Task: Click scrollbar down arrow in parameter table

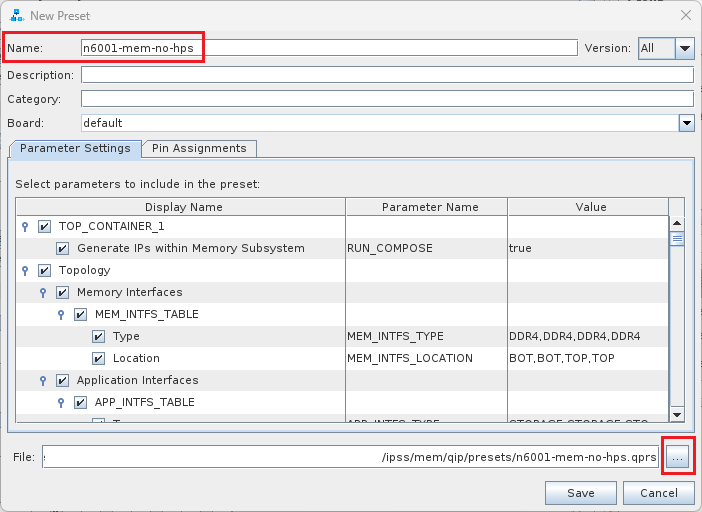Action: pyautogui.click(x=677, y=414)
